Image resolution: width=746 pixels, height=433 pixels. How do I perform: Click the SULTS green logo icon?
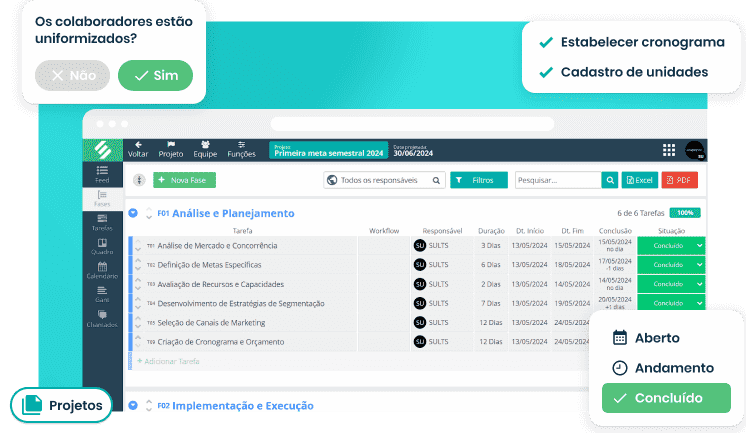point(102,150)
